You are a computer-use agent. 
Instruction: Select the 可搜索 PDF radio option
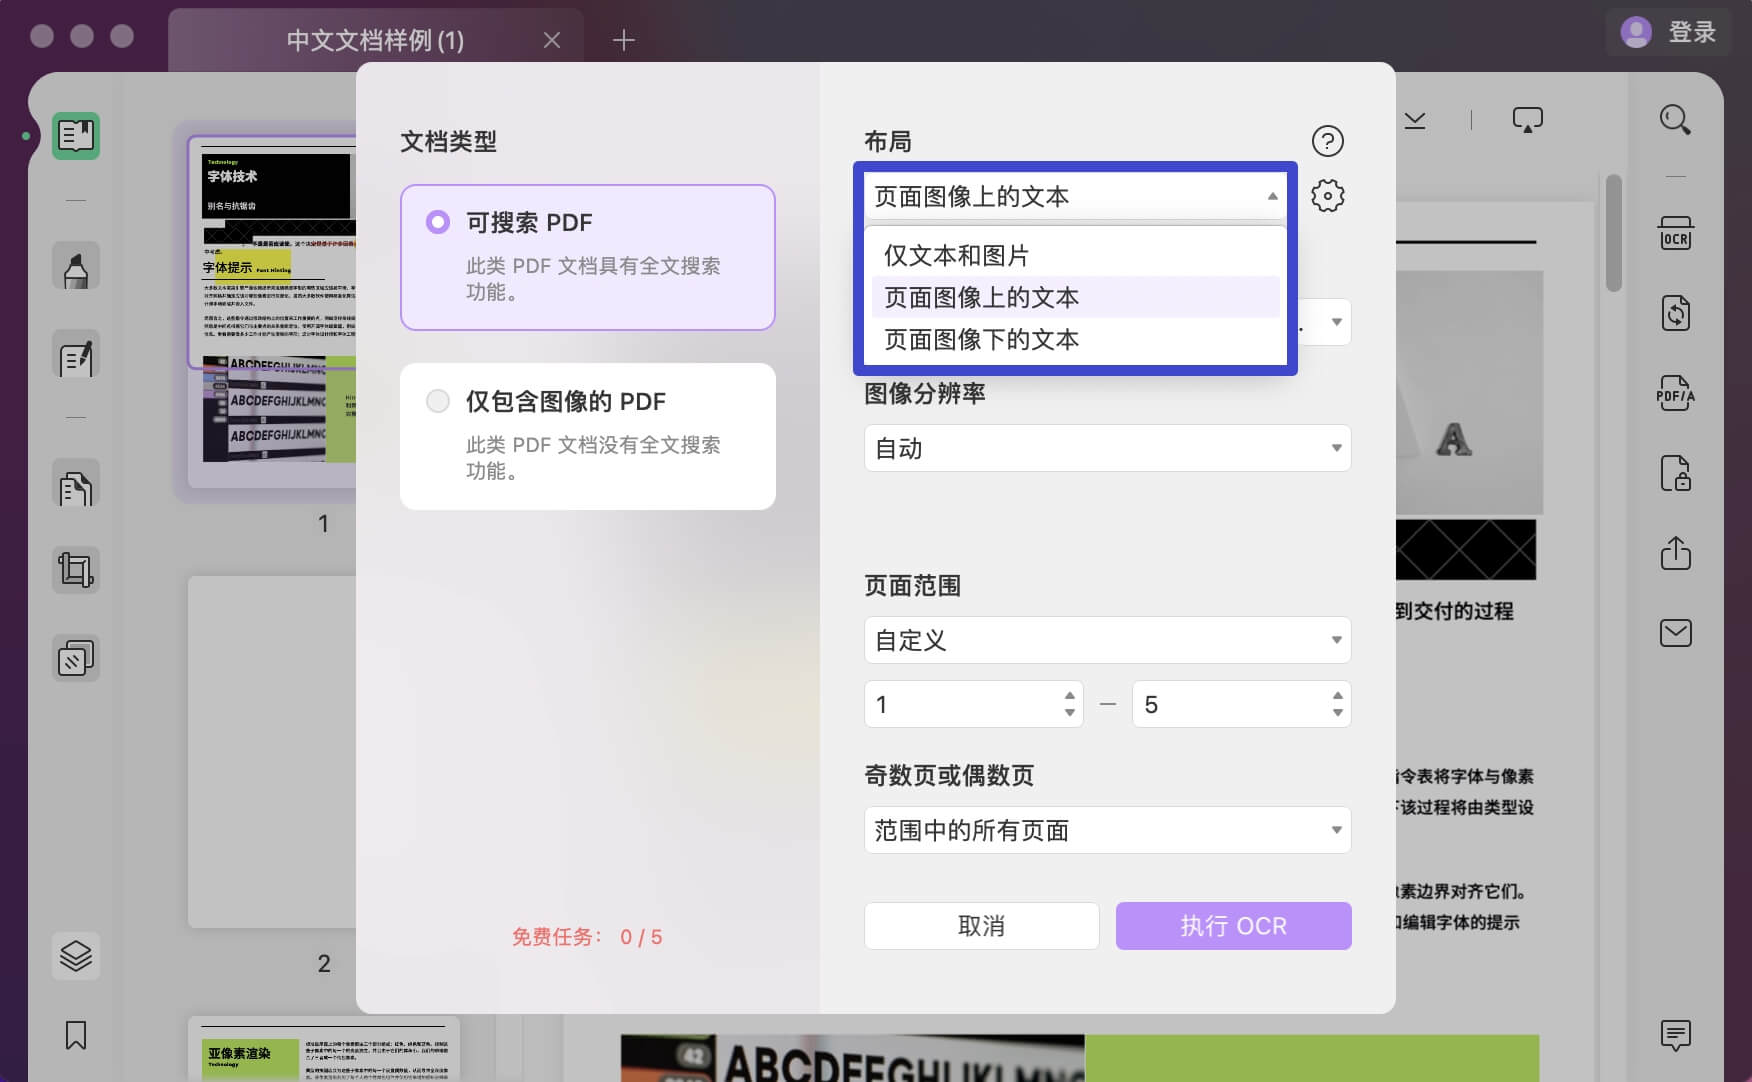point(438,222)
